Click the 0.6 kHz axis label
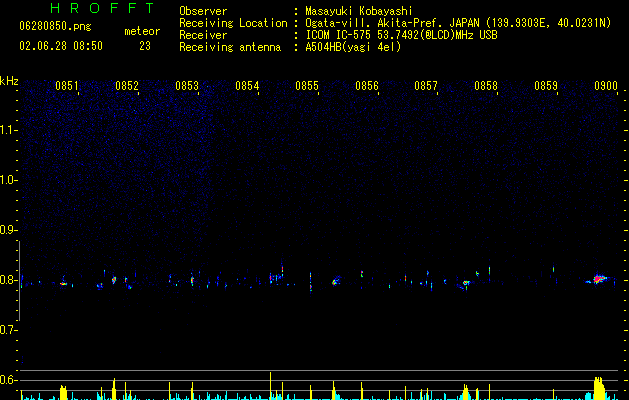Viewport: 629px width, 400px height. pos(8,380)
